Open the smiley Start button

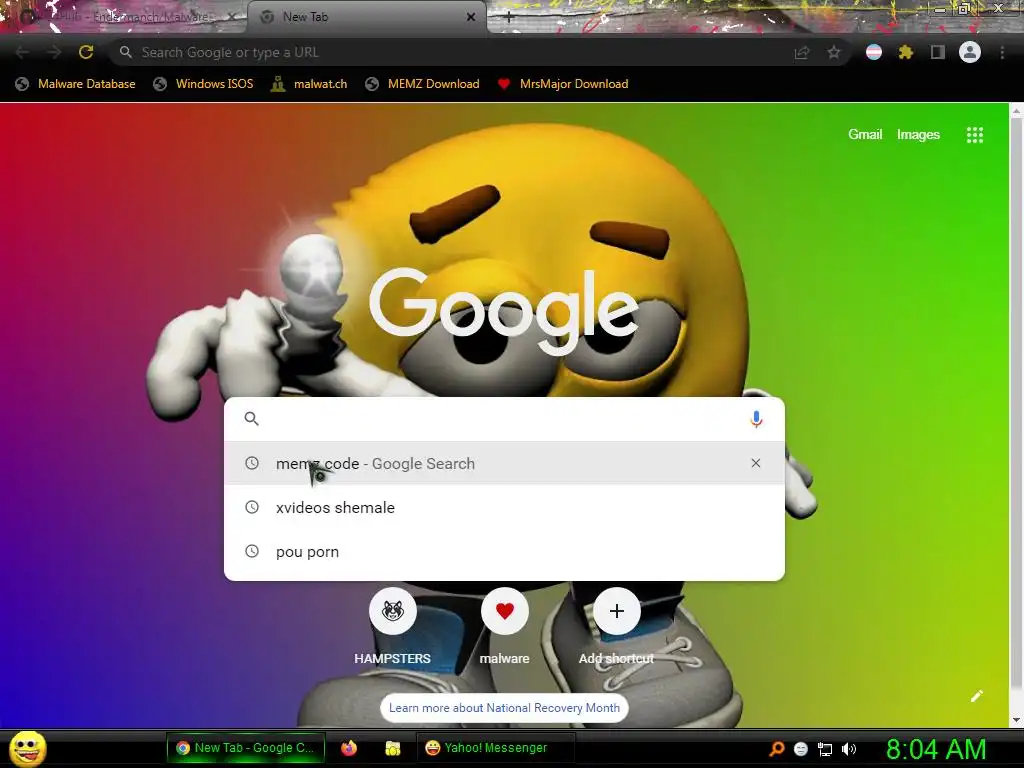pos(28,748)
